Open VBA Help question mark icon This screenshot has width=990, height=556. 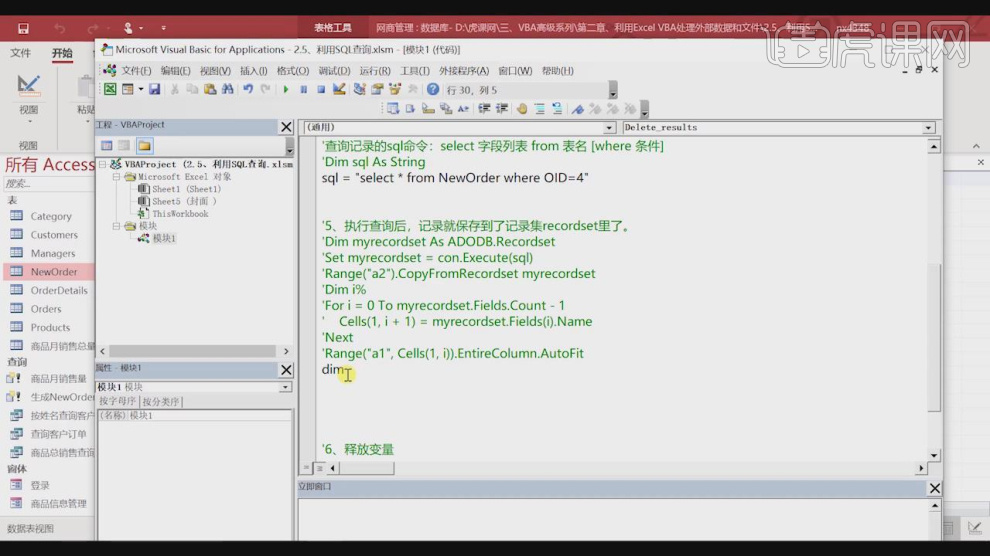pyautogui.click(x=432, y=90)
